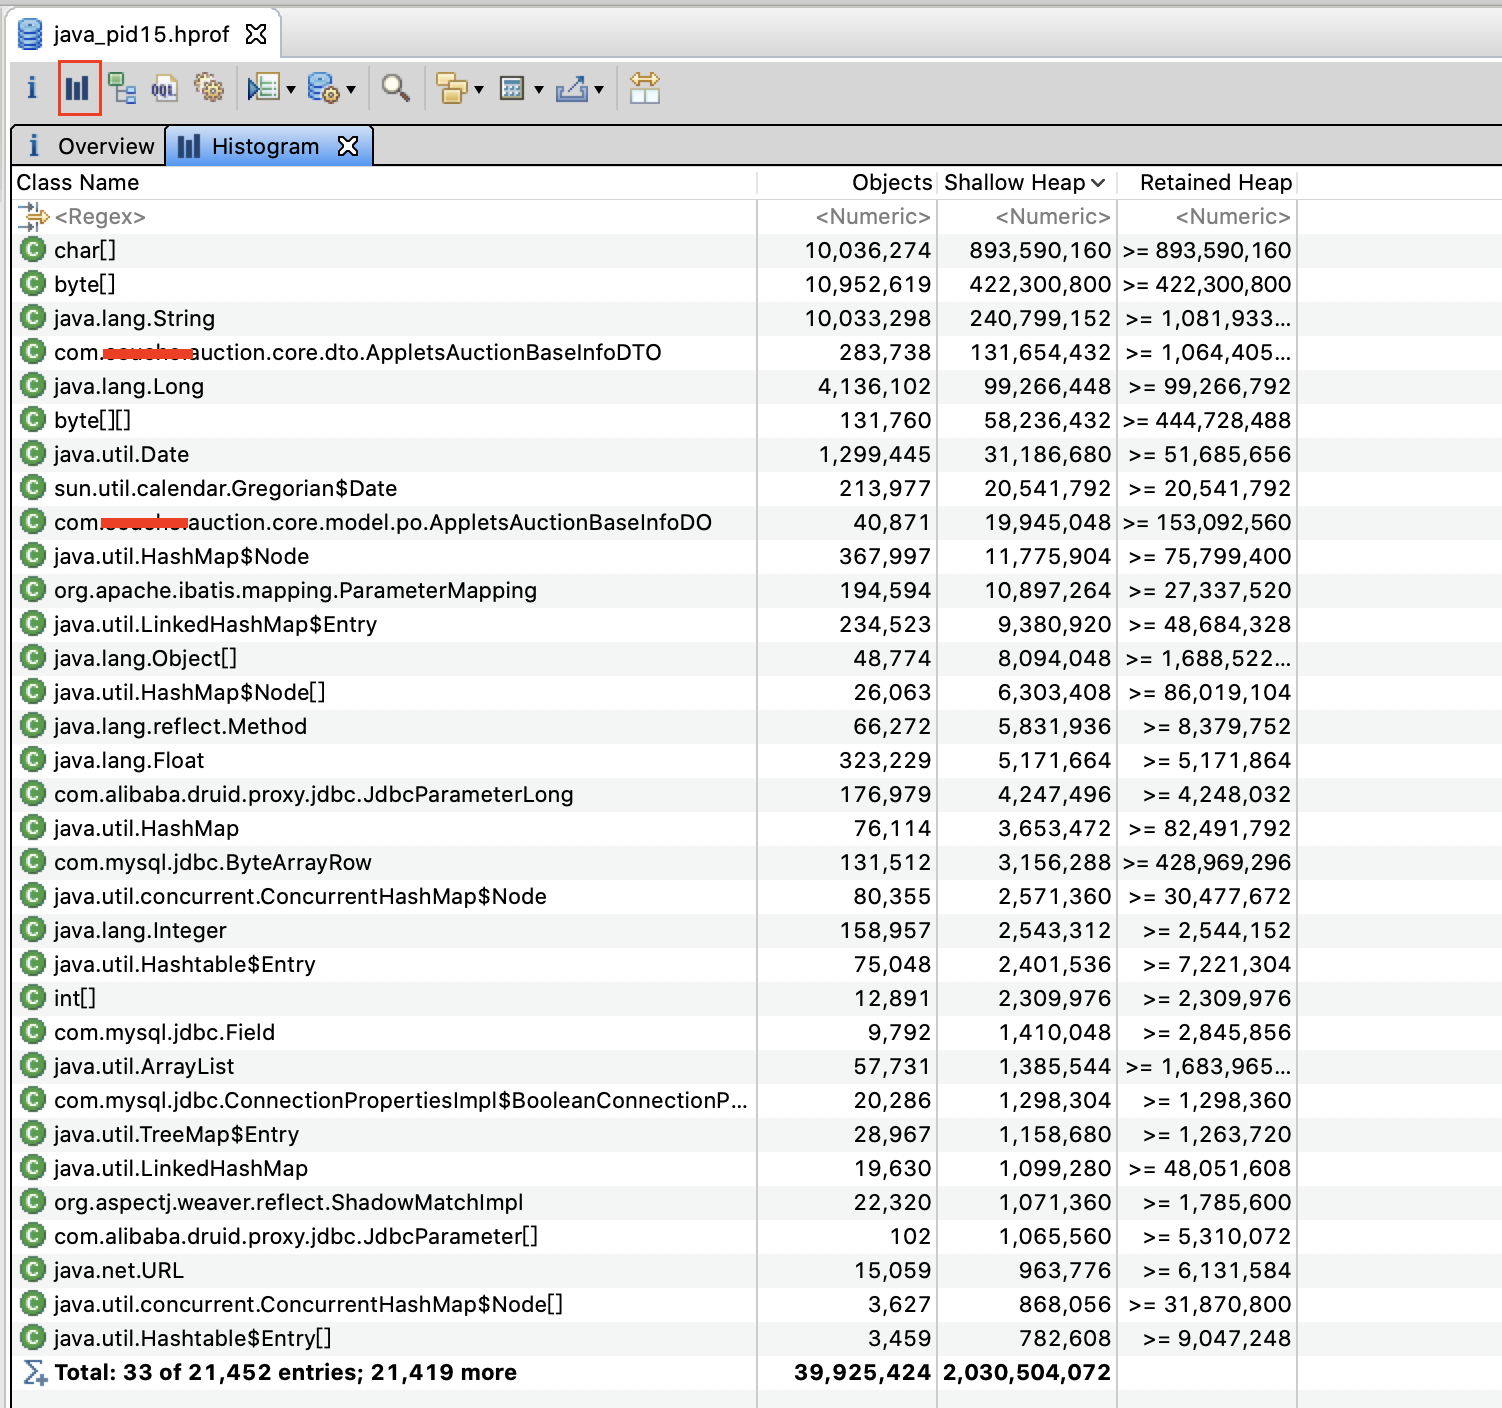Open the Overview info toolbar icon
This screenshot has width=1502, height=1408.
pyautogui.click(x=32, y=88)
